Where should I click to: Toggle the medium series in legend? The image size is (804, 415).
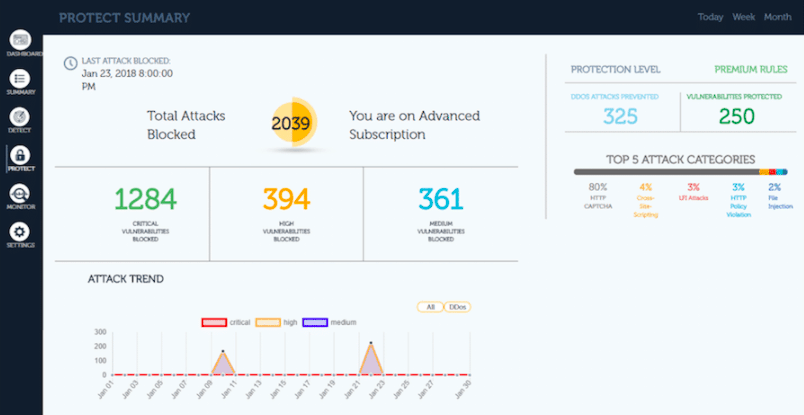(x=329, y=323)
